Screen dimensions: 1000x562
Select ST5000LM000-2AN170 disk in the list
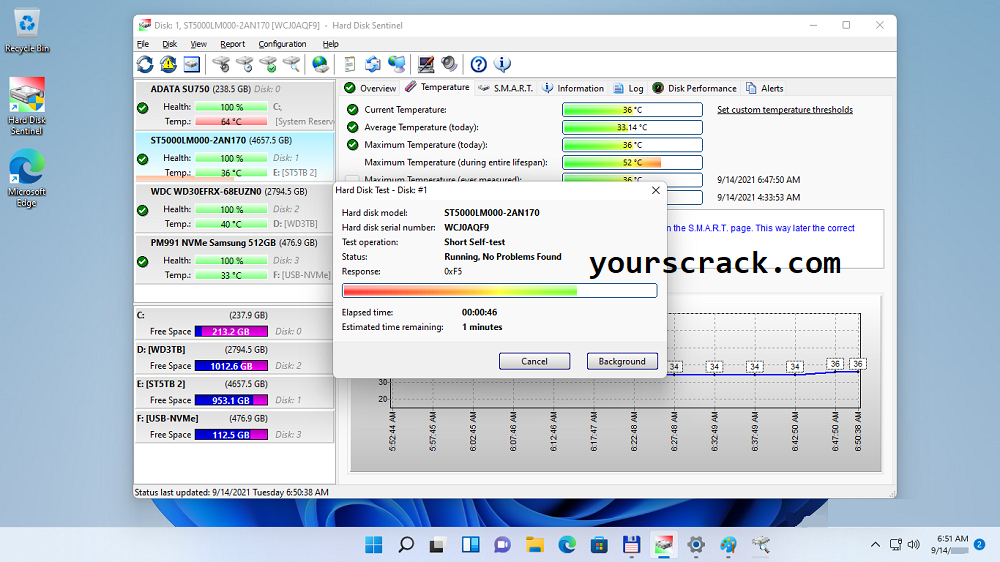(234, 157)
